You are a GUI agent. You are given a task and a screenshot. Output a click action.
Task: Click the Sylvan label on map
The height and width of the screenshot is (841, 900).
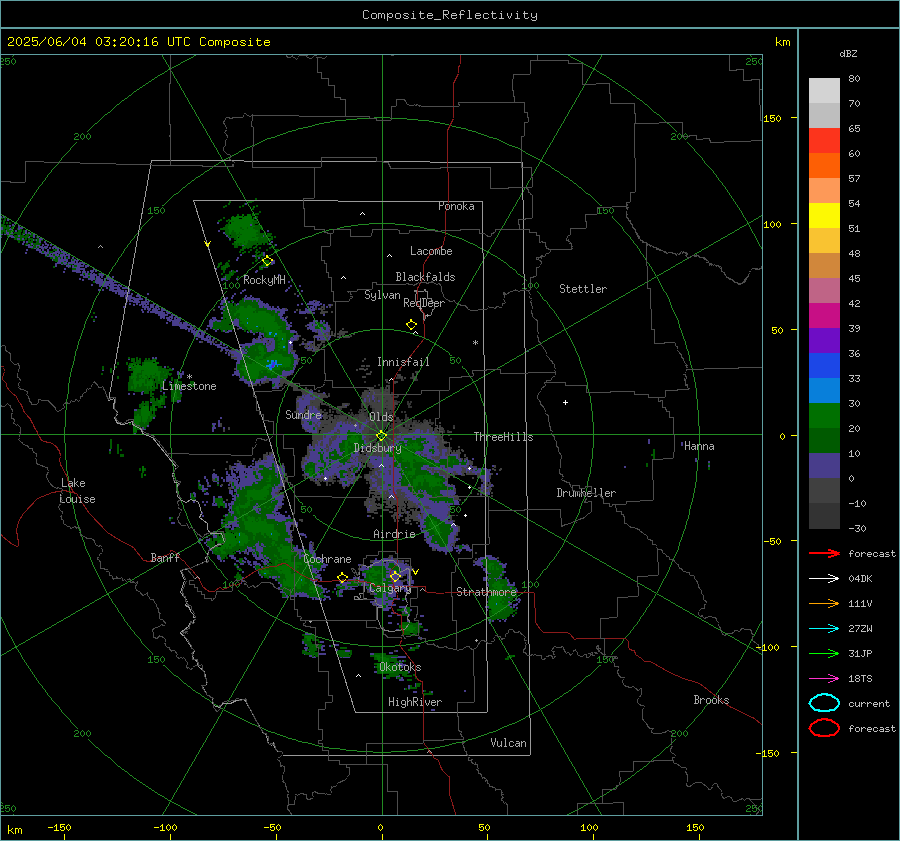(x=382, y=295)
